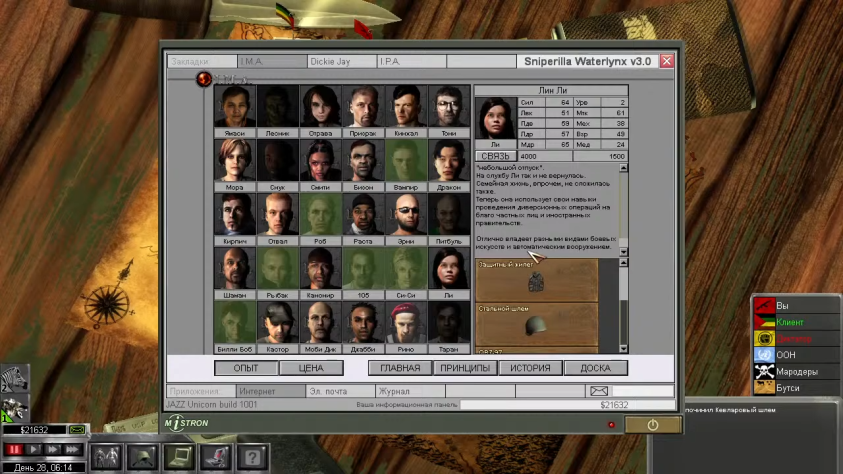This screenshot has width=843, height=474.
Task: Open the Эл. почта application tab
Action: pyautogui.click(x=341, y=391)
